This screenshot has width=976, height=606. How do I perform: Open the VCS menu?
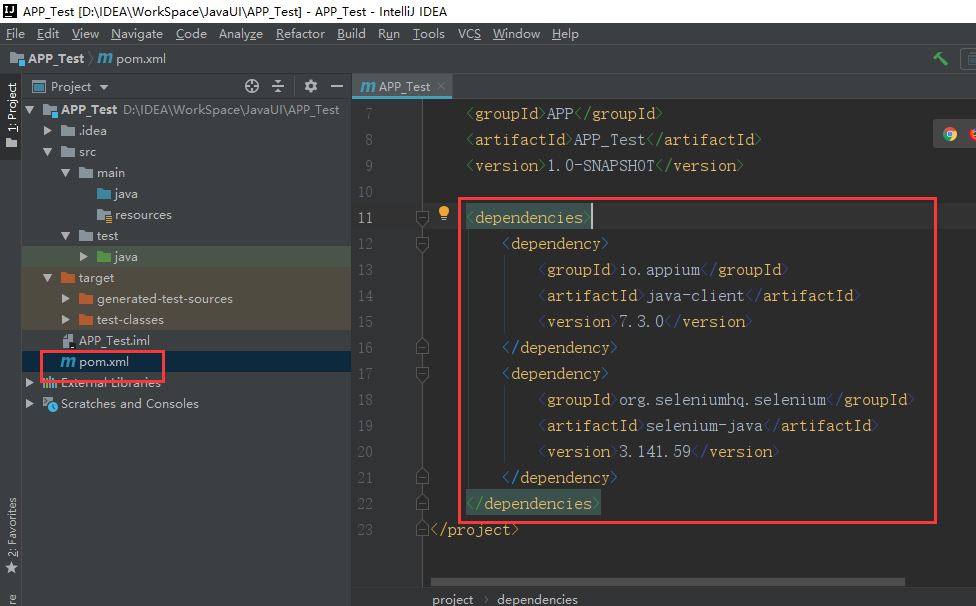click(469, 34)
